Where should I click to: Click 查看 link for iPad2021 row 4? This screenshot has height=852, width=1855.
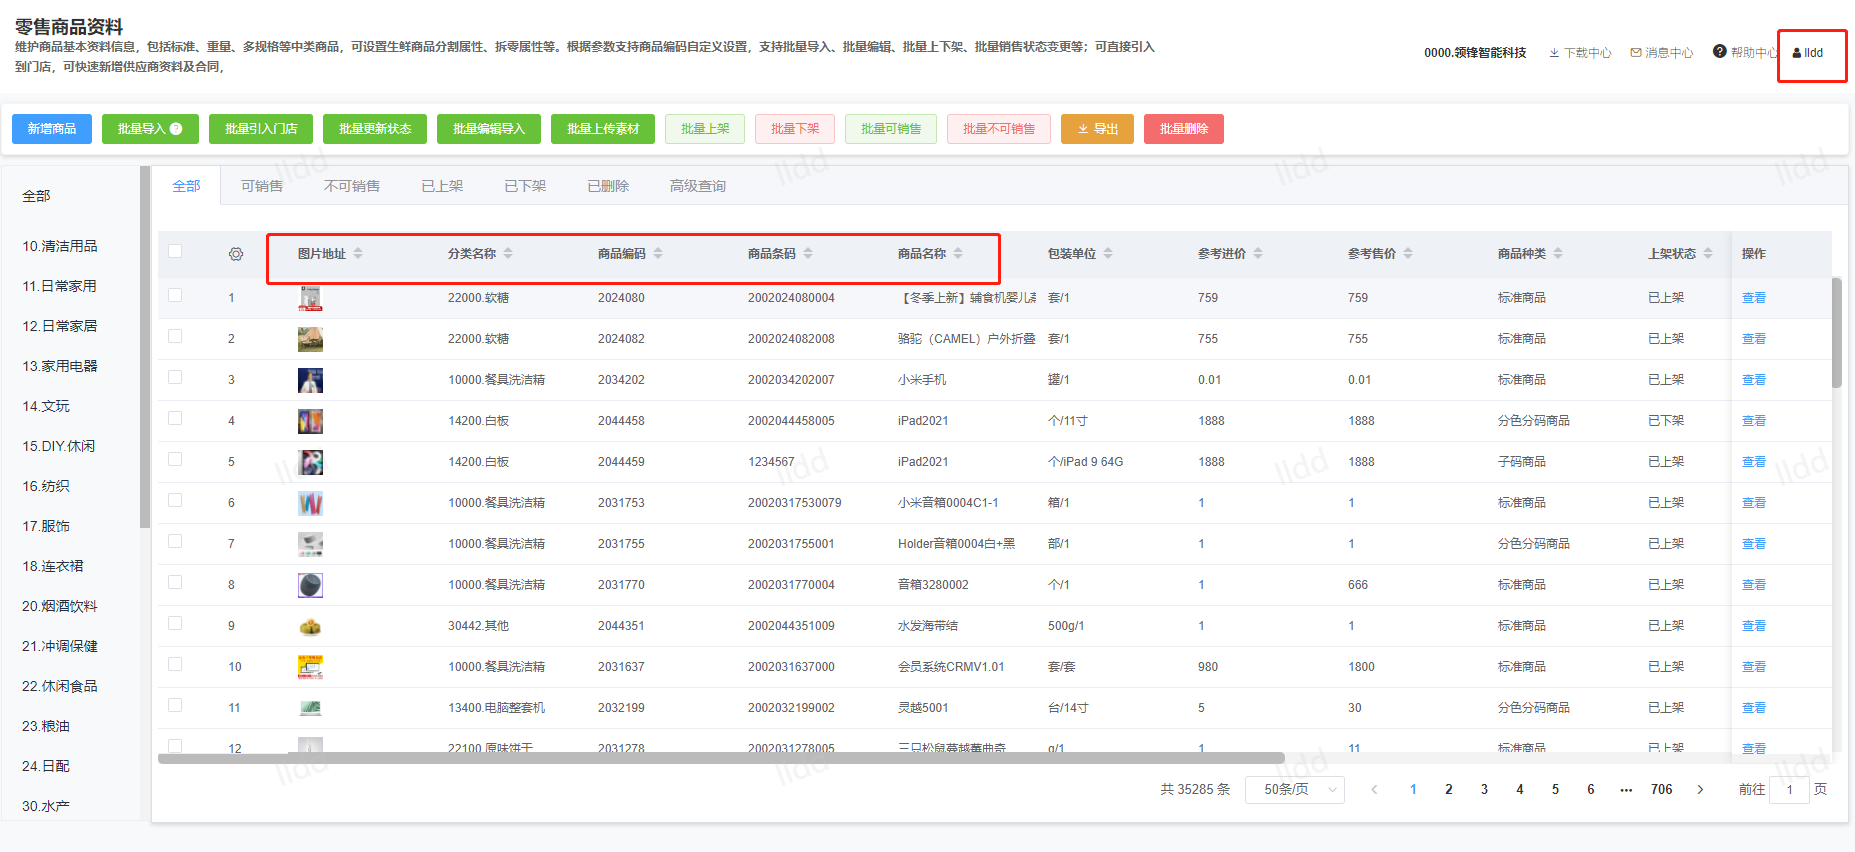(1753, 421)
